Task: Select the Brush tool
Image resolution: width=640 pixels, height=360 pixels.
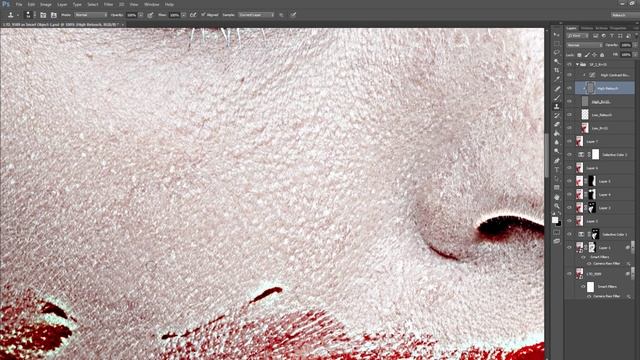Action: click(x=557, y=98)
